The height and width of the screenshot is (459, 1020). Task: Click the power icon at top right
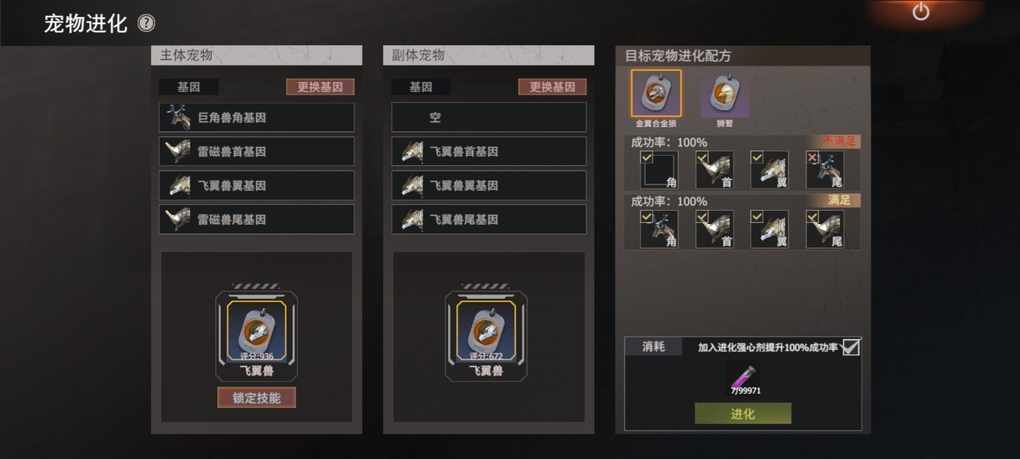[920, 11]
